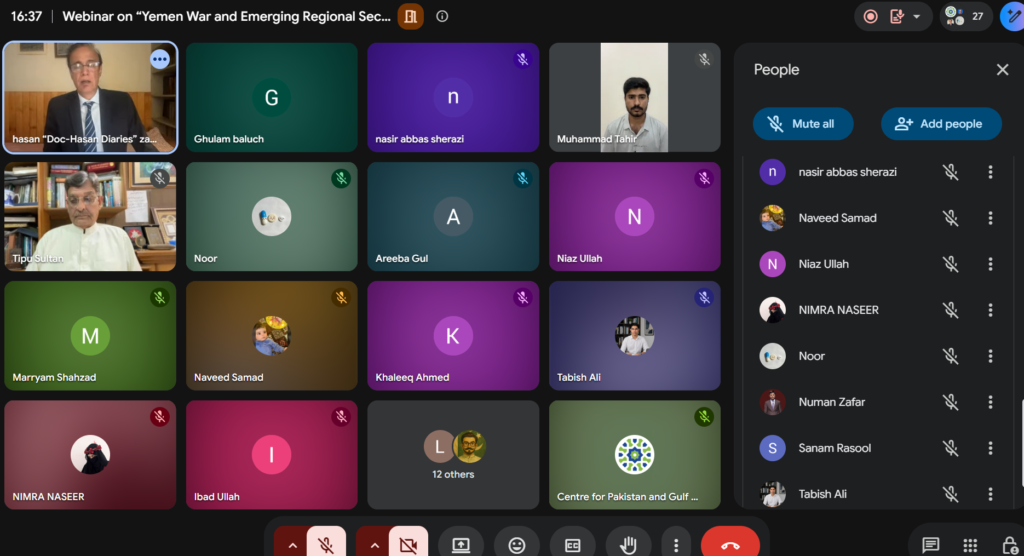Click the muted mic icon on Niaz Ullah tile
The image size is (1024, 556).
click(x=704, y=178)
